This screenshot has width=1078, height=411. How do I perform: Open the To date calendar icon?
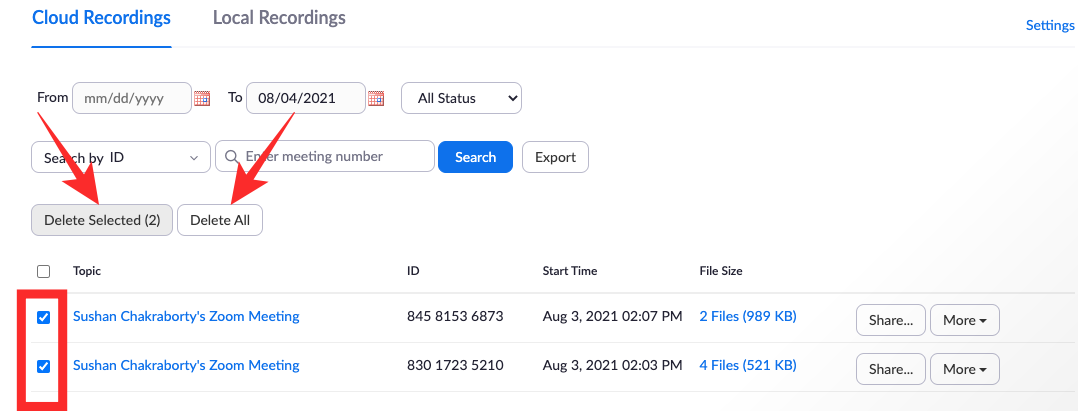(x=376, y=98)
